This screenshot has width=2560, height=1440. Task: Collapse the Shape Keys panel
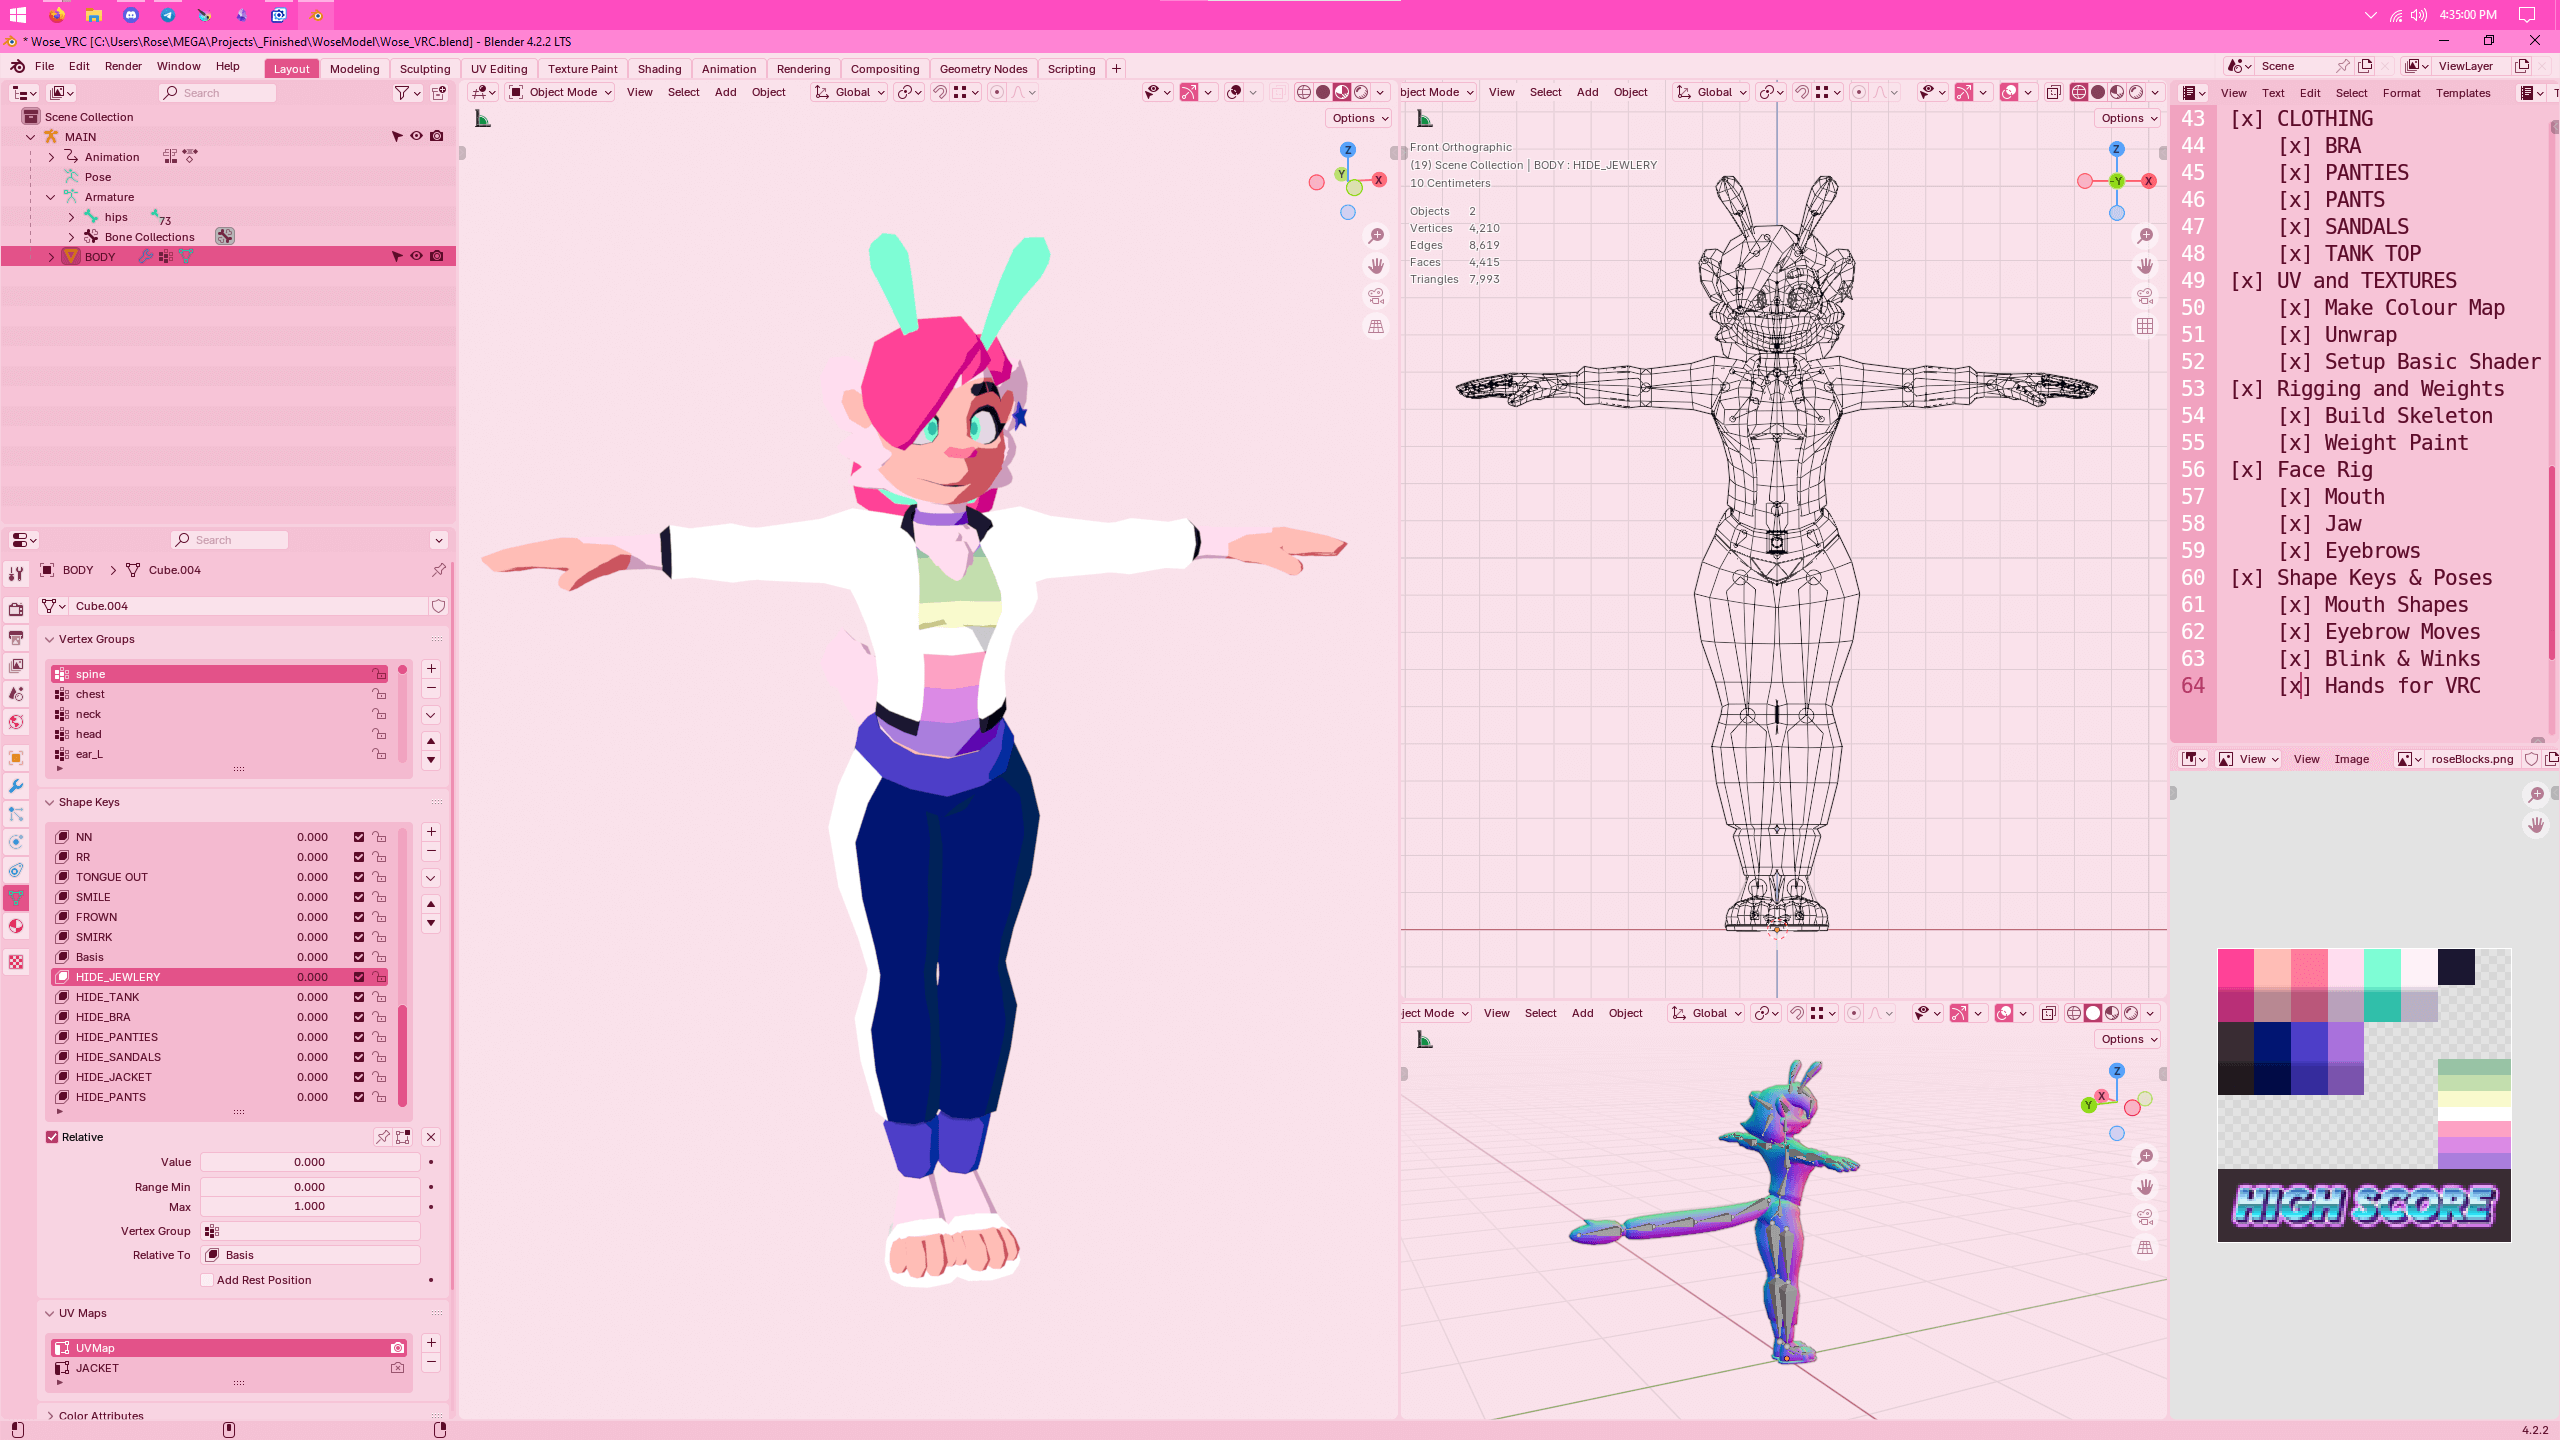pos(49,802)
